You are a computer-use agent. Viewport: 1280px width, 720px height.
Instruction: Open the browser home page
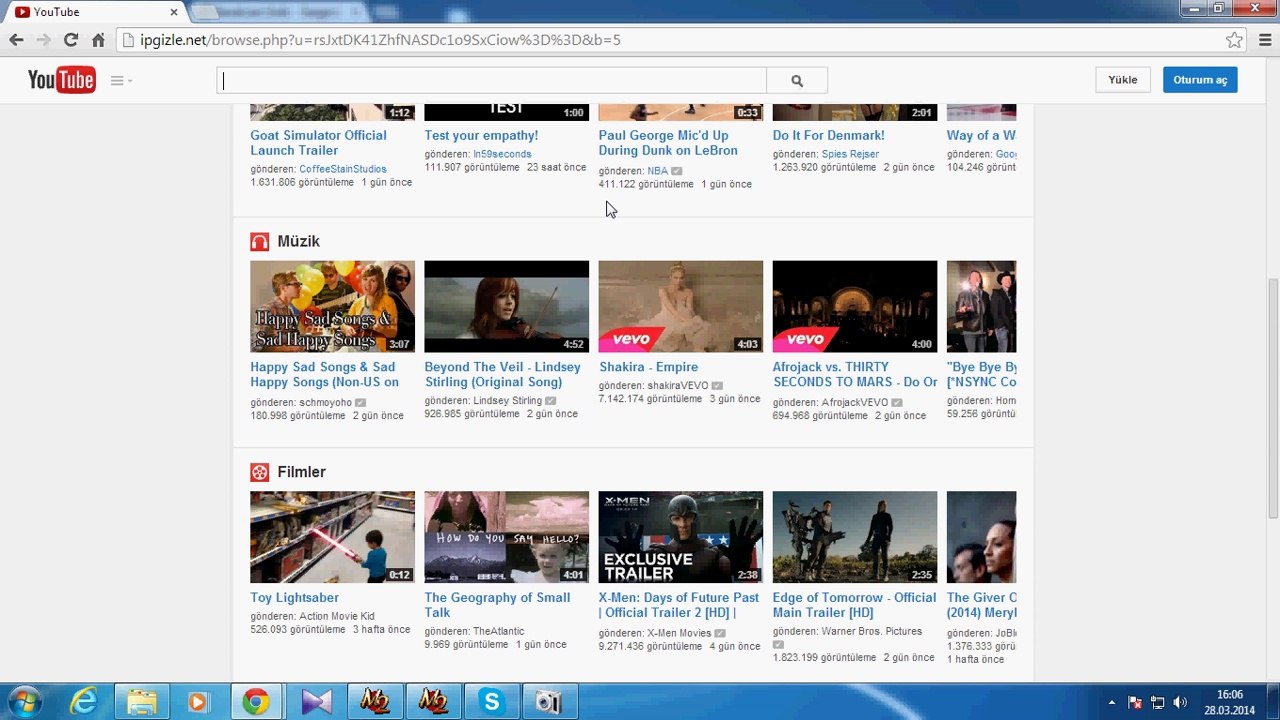[98, 40]
